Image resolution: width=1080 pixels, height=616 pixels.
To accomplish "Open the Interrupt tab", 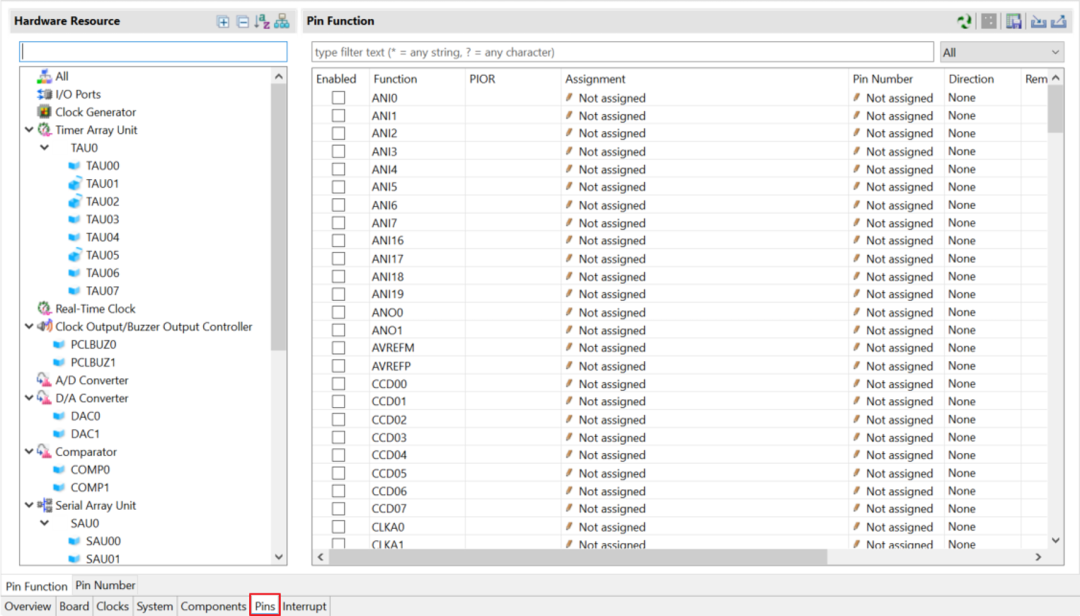I will tap(304, 606).
